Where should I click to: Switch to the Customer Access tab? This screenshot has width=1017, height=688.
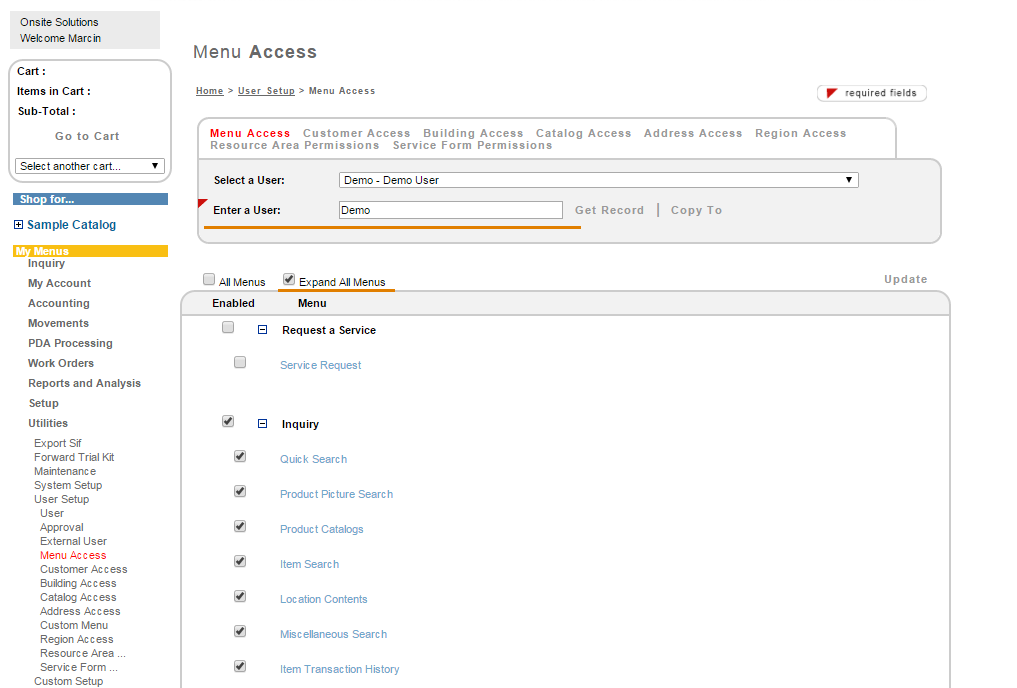[356, 133]
